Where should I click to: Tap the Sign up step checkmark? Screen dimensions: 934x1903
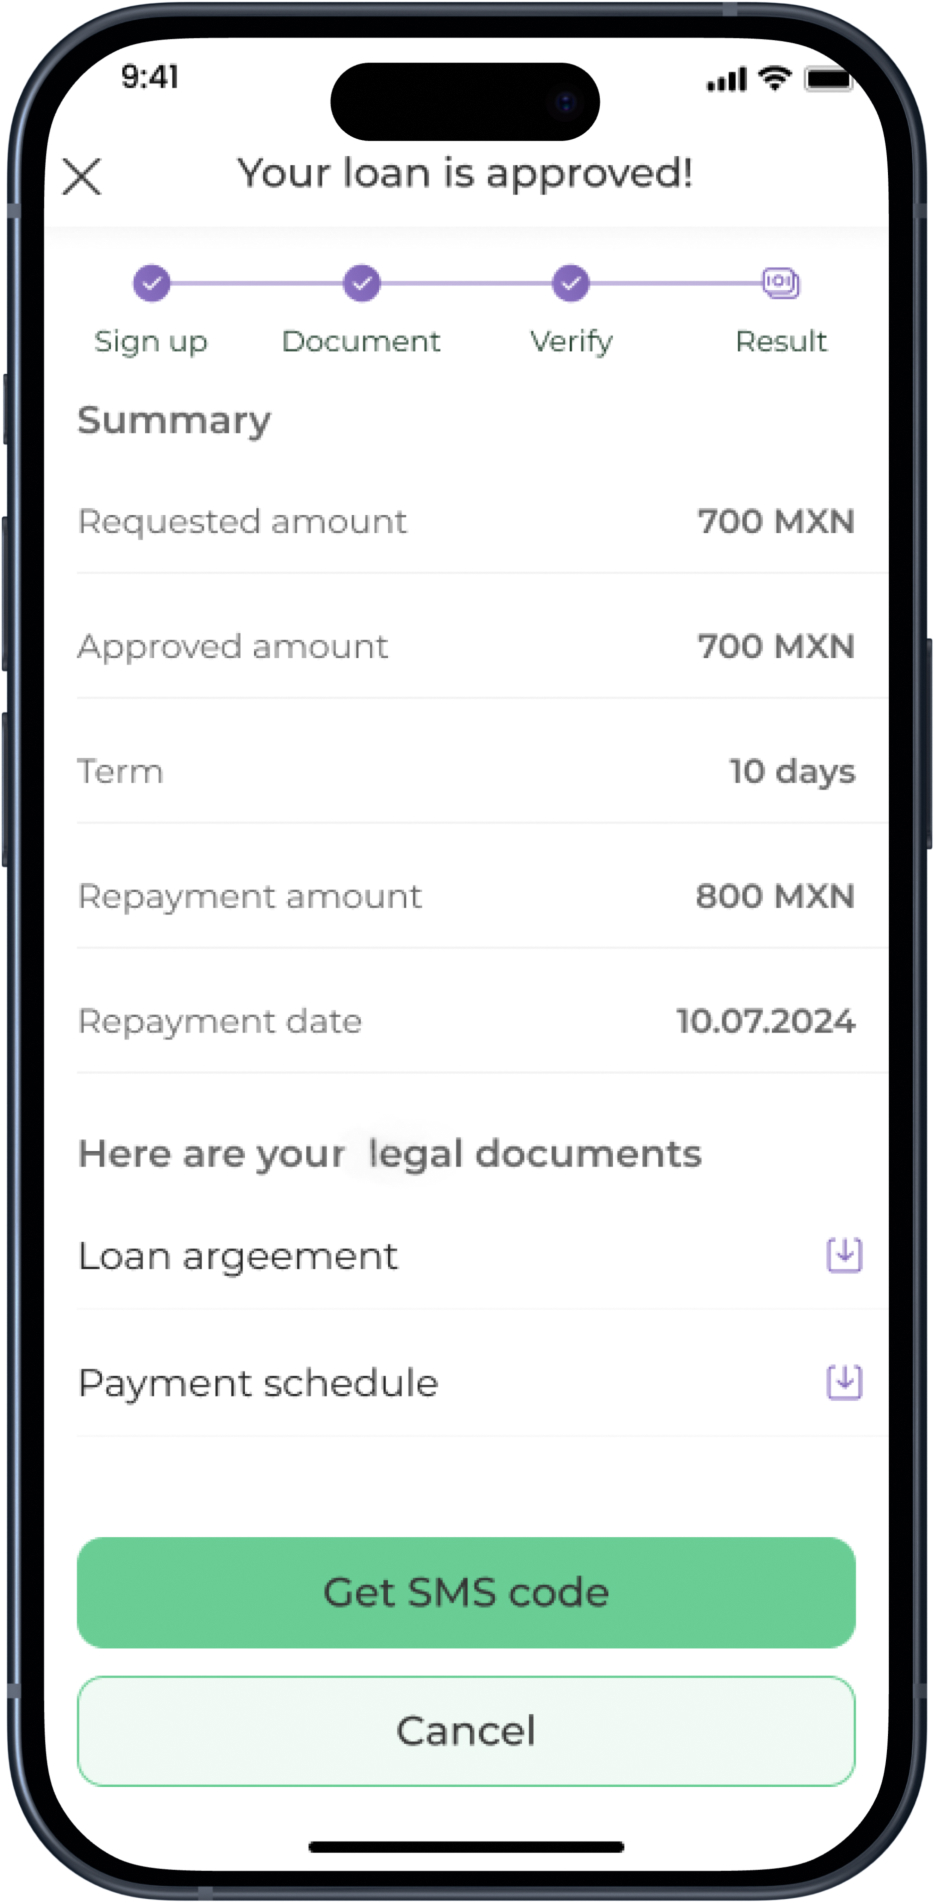152,283
